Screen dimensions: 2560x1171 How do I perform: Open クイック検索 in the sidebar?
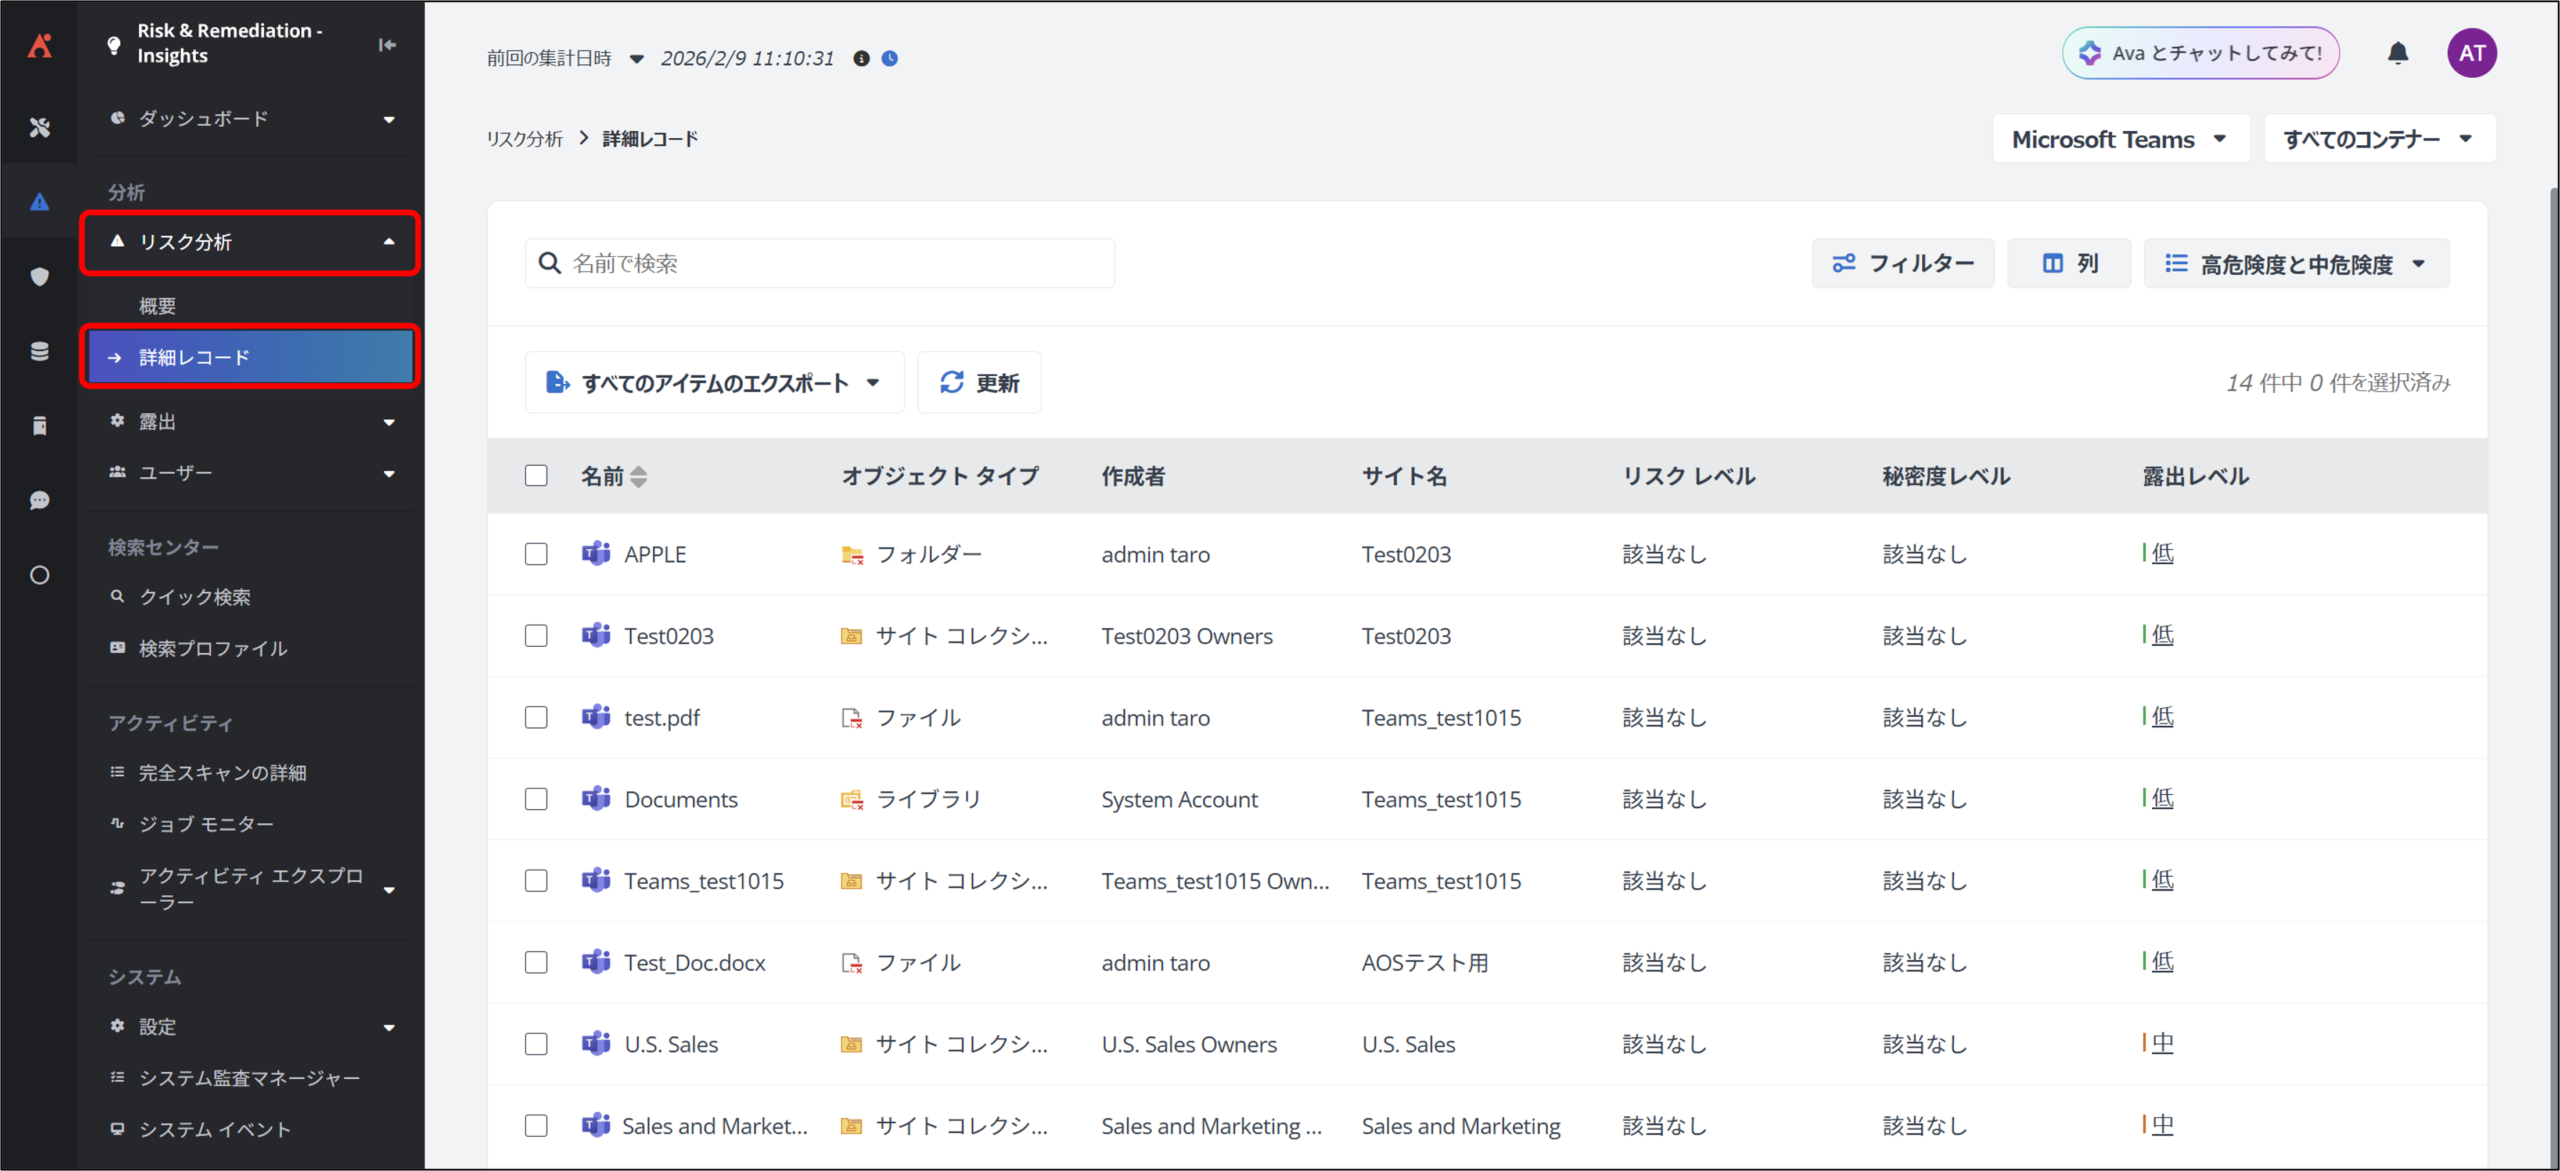click(195, 597)
